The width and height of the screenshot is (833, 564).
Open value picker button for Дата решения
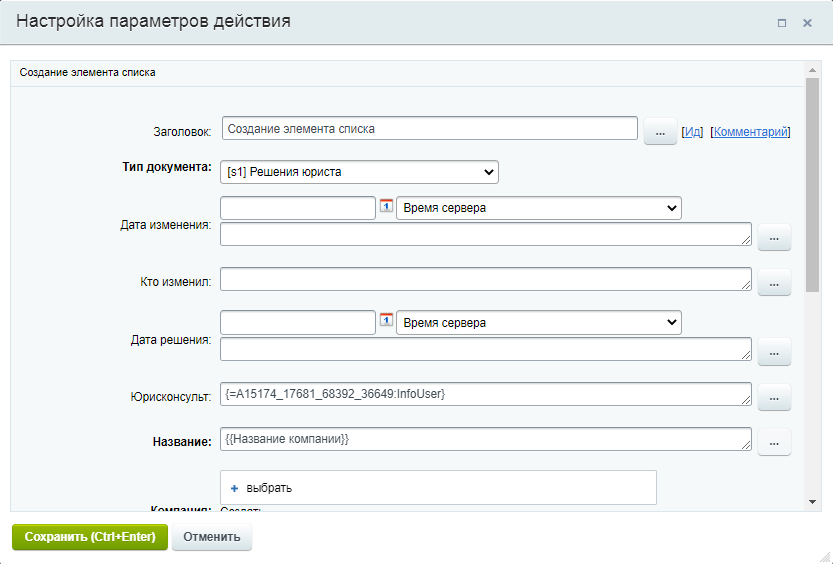(774, 352)
